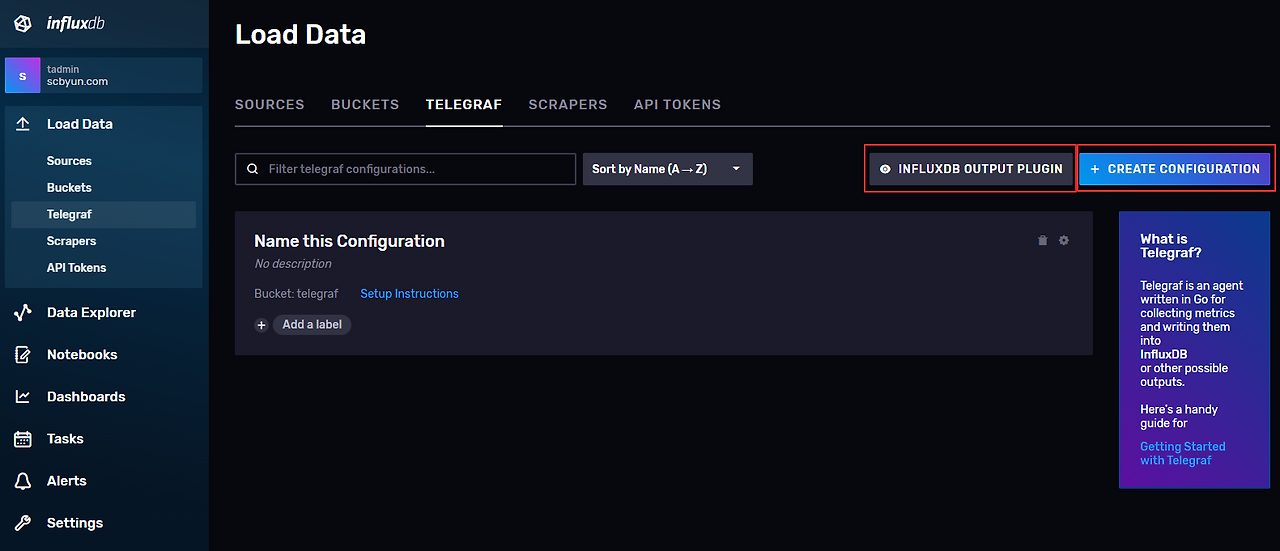
Task: Click the No description text
Action: (293, 264)
